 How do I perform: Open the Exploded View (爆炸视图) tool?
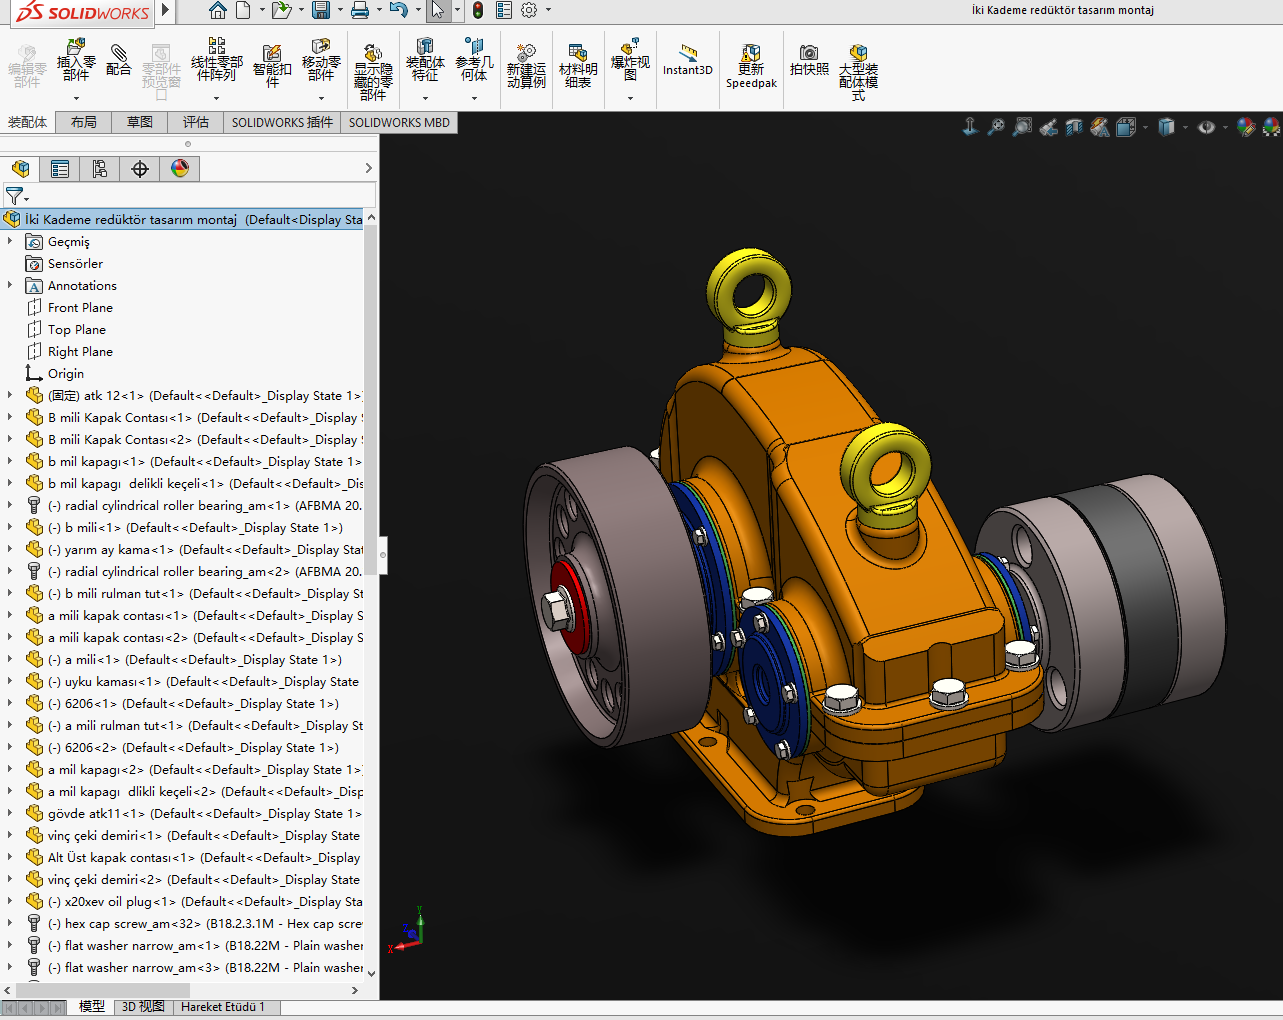pos(630,60)
